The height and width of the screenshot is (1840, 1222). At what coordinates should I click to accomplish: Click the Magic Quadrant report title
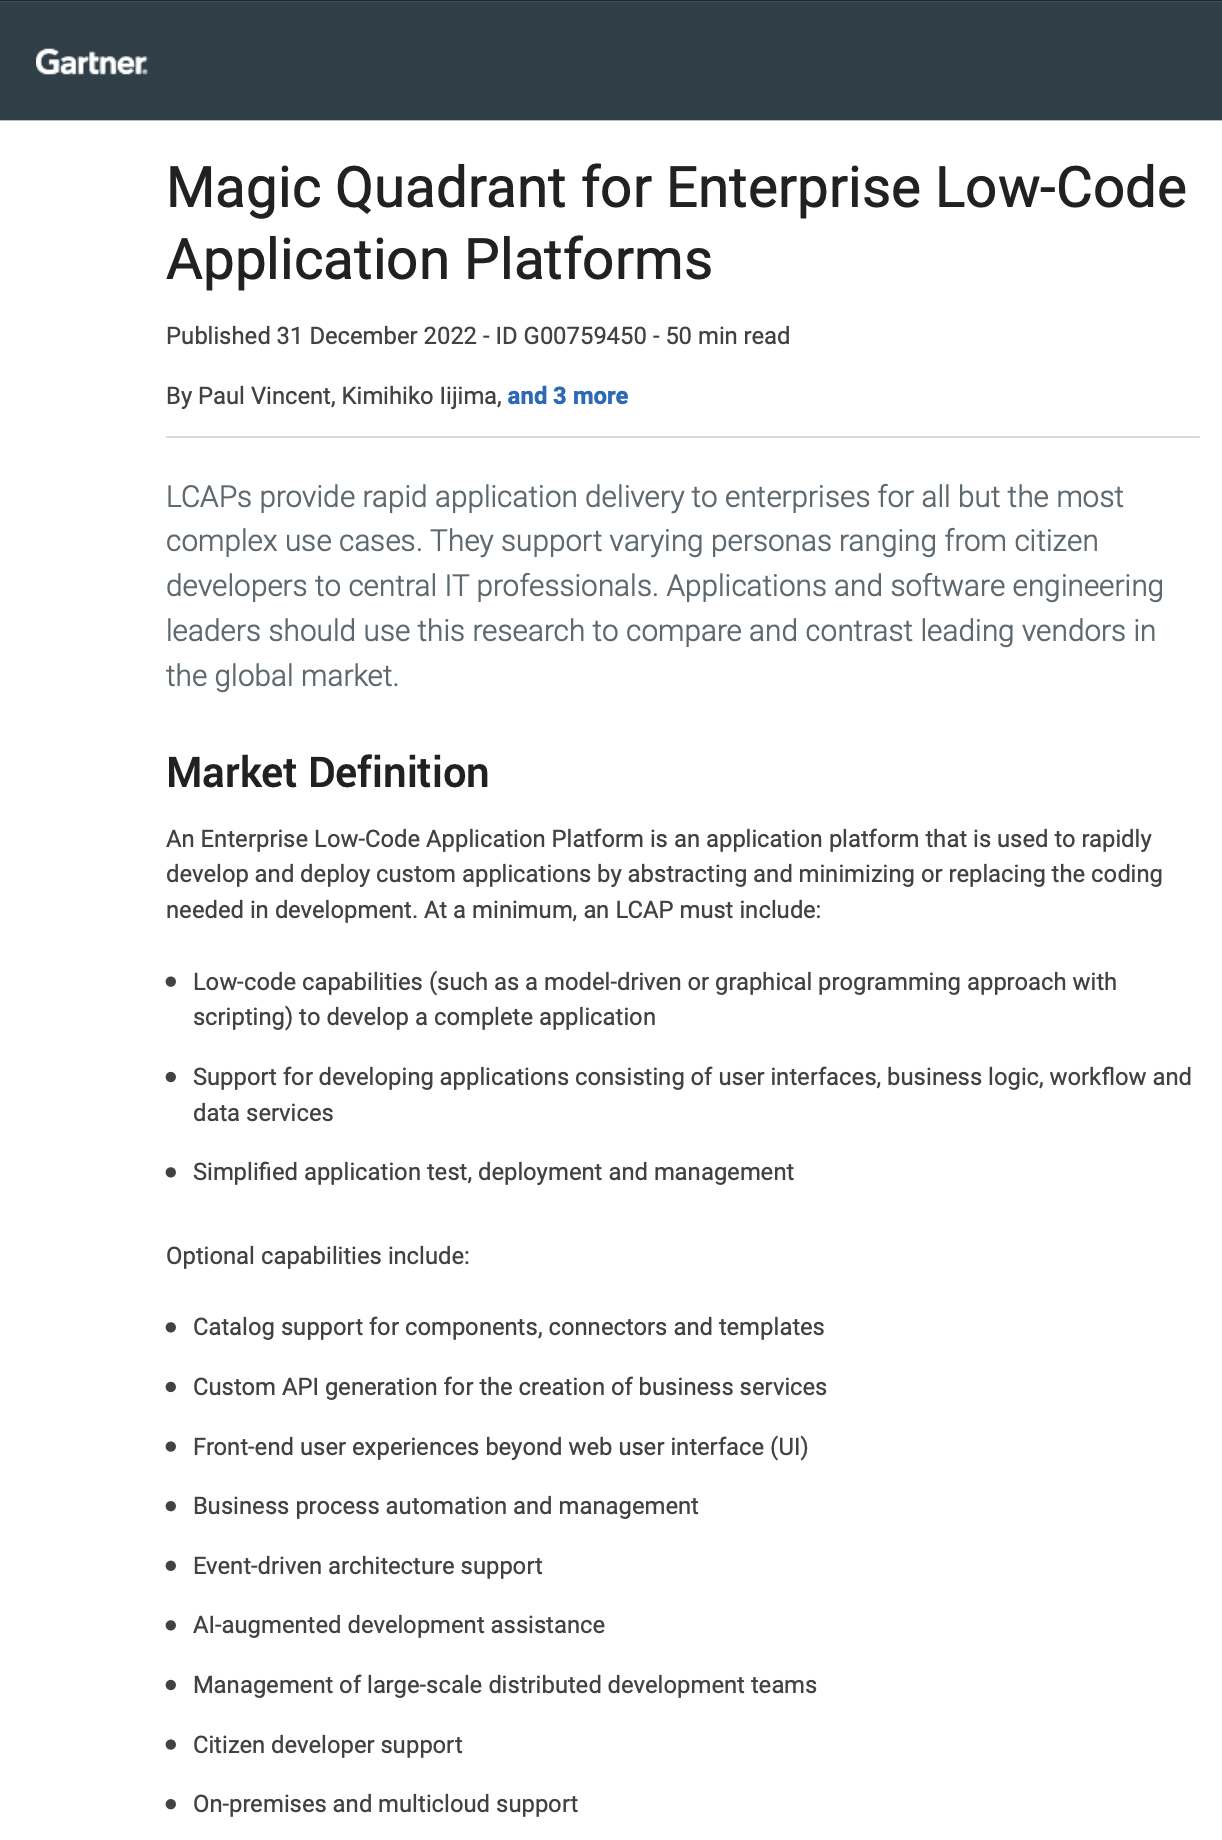point(676,223)
